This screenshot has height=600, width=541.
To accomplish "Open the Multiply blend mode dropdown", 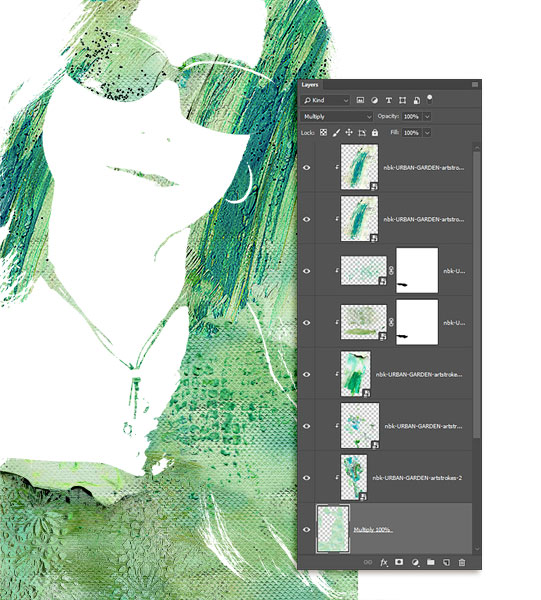I will coord(337,116).
